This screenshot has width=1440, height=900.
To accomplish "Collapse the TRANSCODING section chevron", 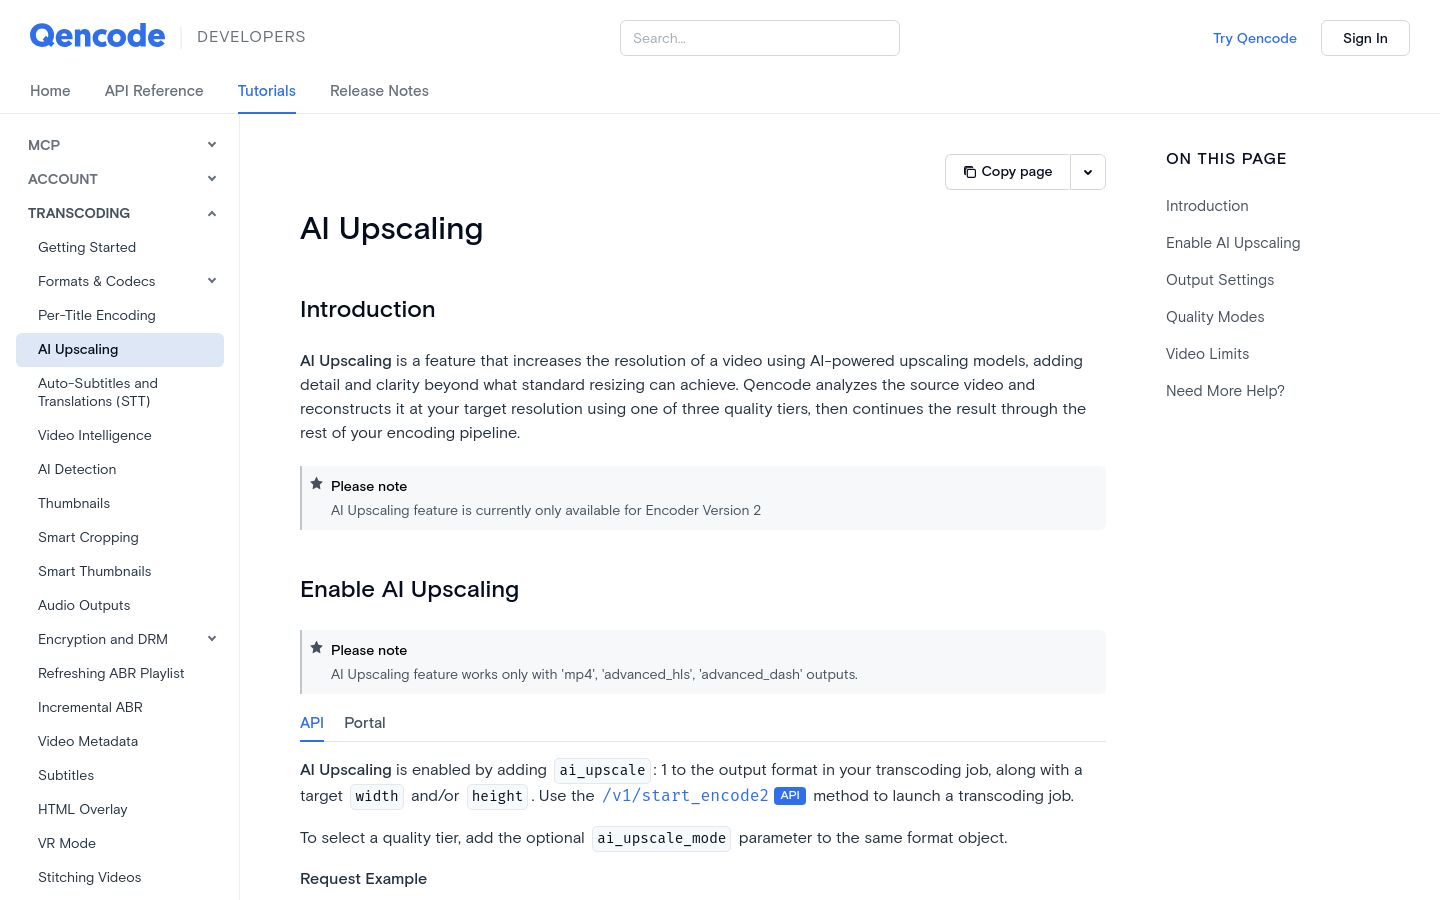I will [x=212, y=213].
